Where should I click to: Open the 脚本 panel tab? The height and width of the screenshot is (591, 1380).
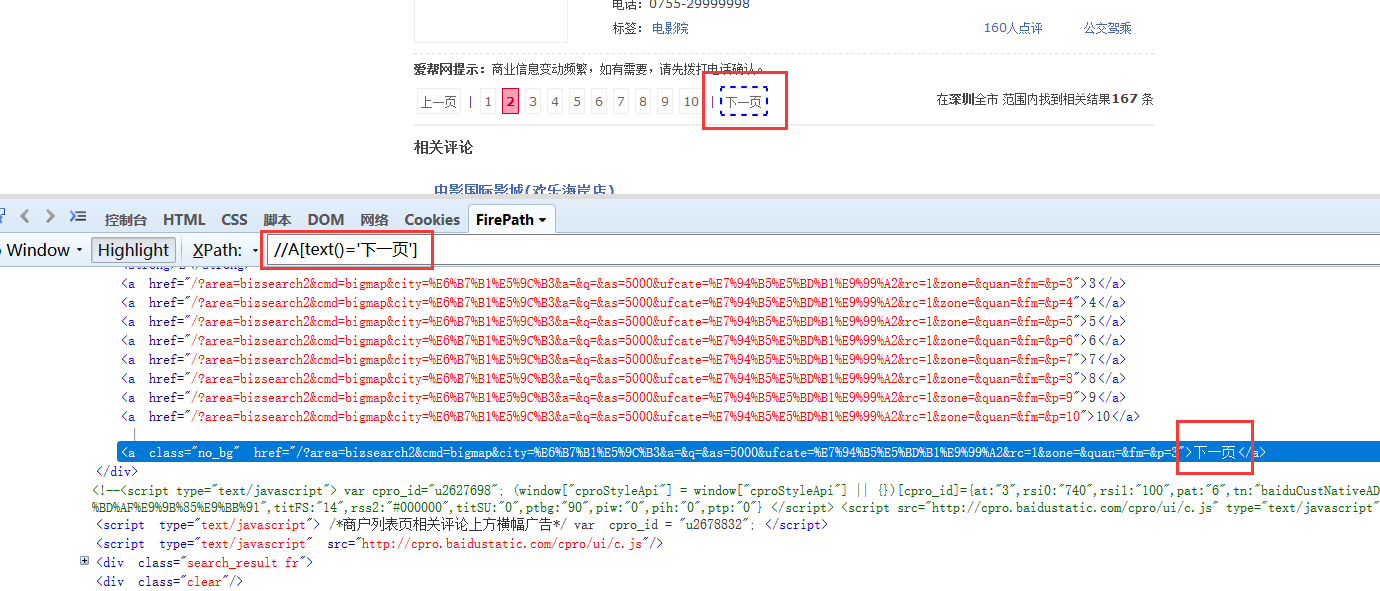(x=277, y=220)
